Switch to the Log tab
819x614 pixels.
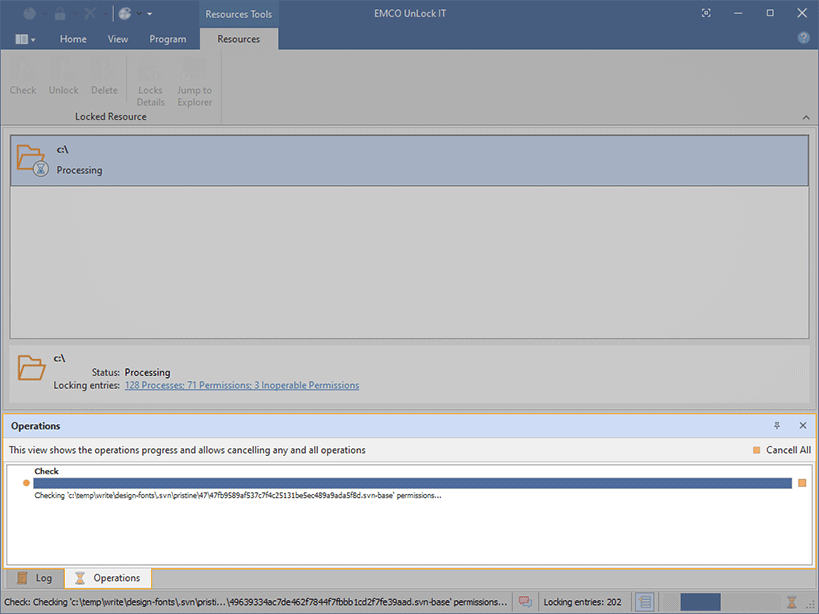coord(35,578)
